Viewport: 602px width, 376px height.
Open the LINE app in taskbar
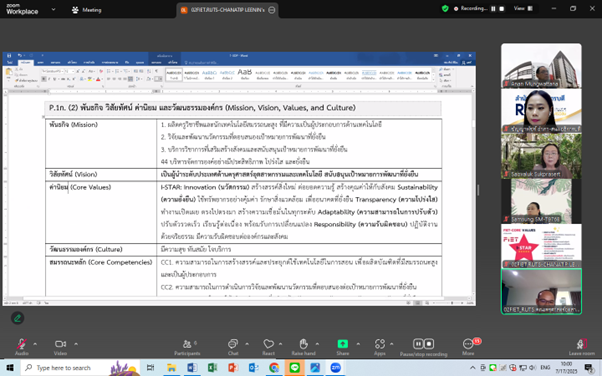(294, 368)
